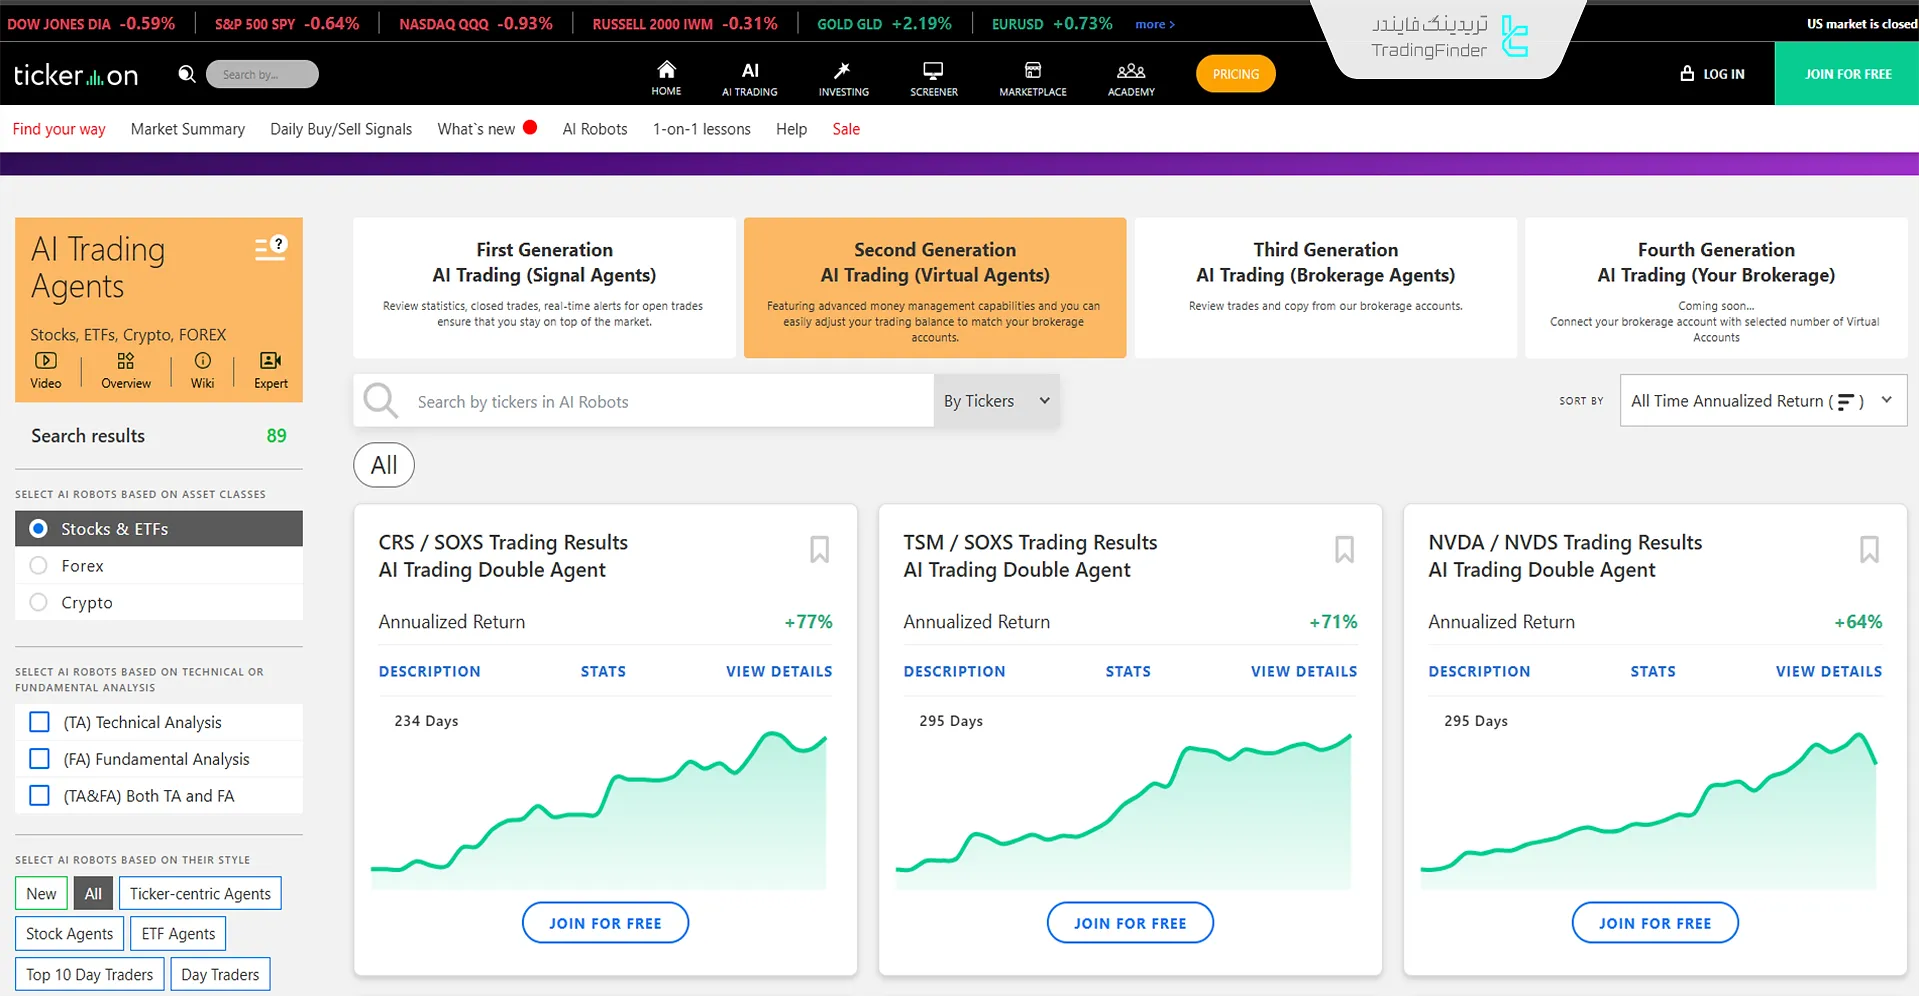Image resolution: width=1919 pixels, height=996 pixels.
Task: Click the Screener icon in top navigation
Action: (x=932, y=74)
